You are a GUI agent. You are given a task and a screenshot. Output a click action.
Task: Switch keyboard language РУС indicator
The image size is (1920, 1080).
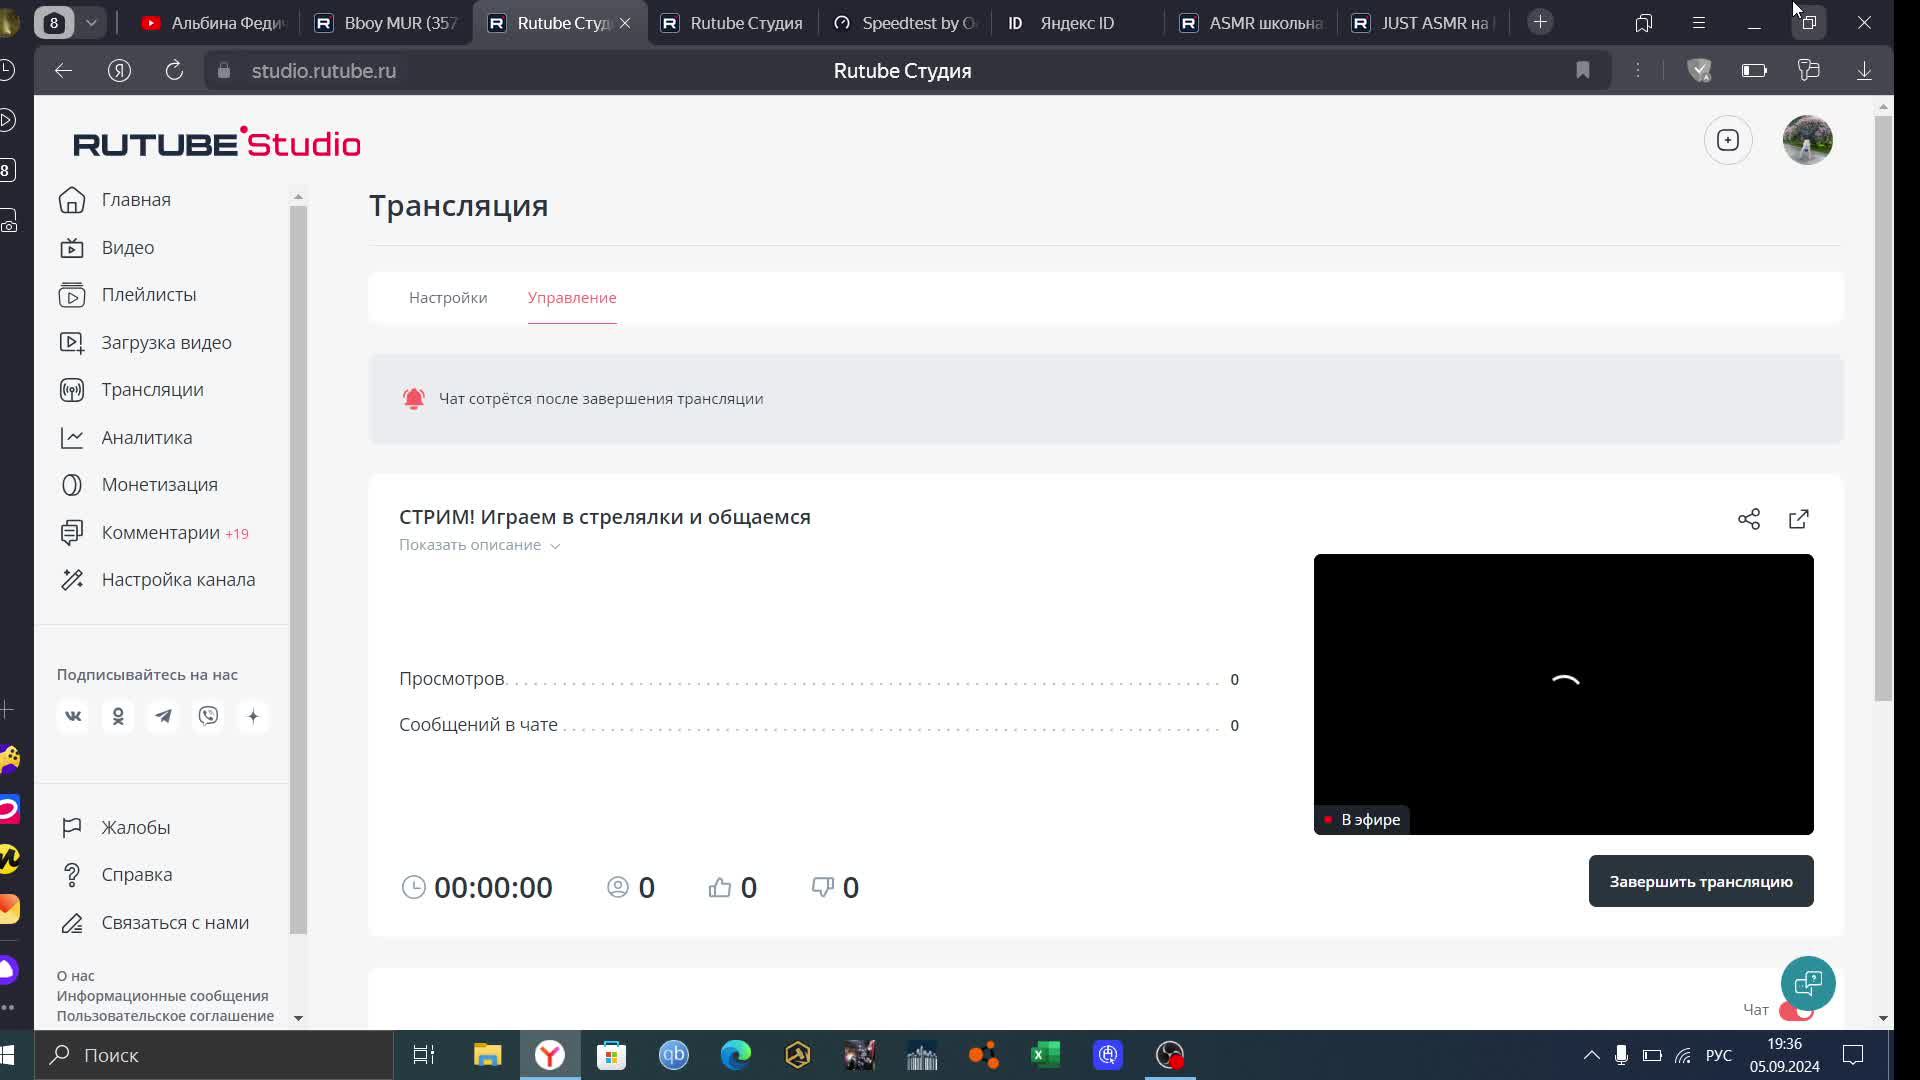[x=1718, y=1055]
